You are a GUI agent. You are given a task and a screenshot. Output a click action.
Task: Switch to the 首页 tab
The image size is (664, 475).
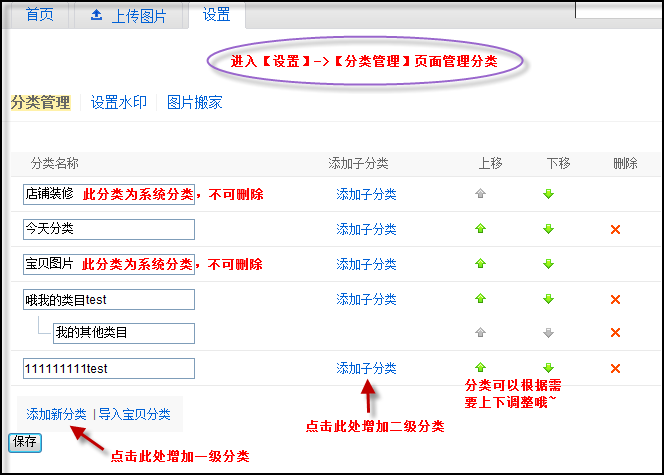(x=39, y=15)
